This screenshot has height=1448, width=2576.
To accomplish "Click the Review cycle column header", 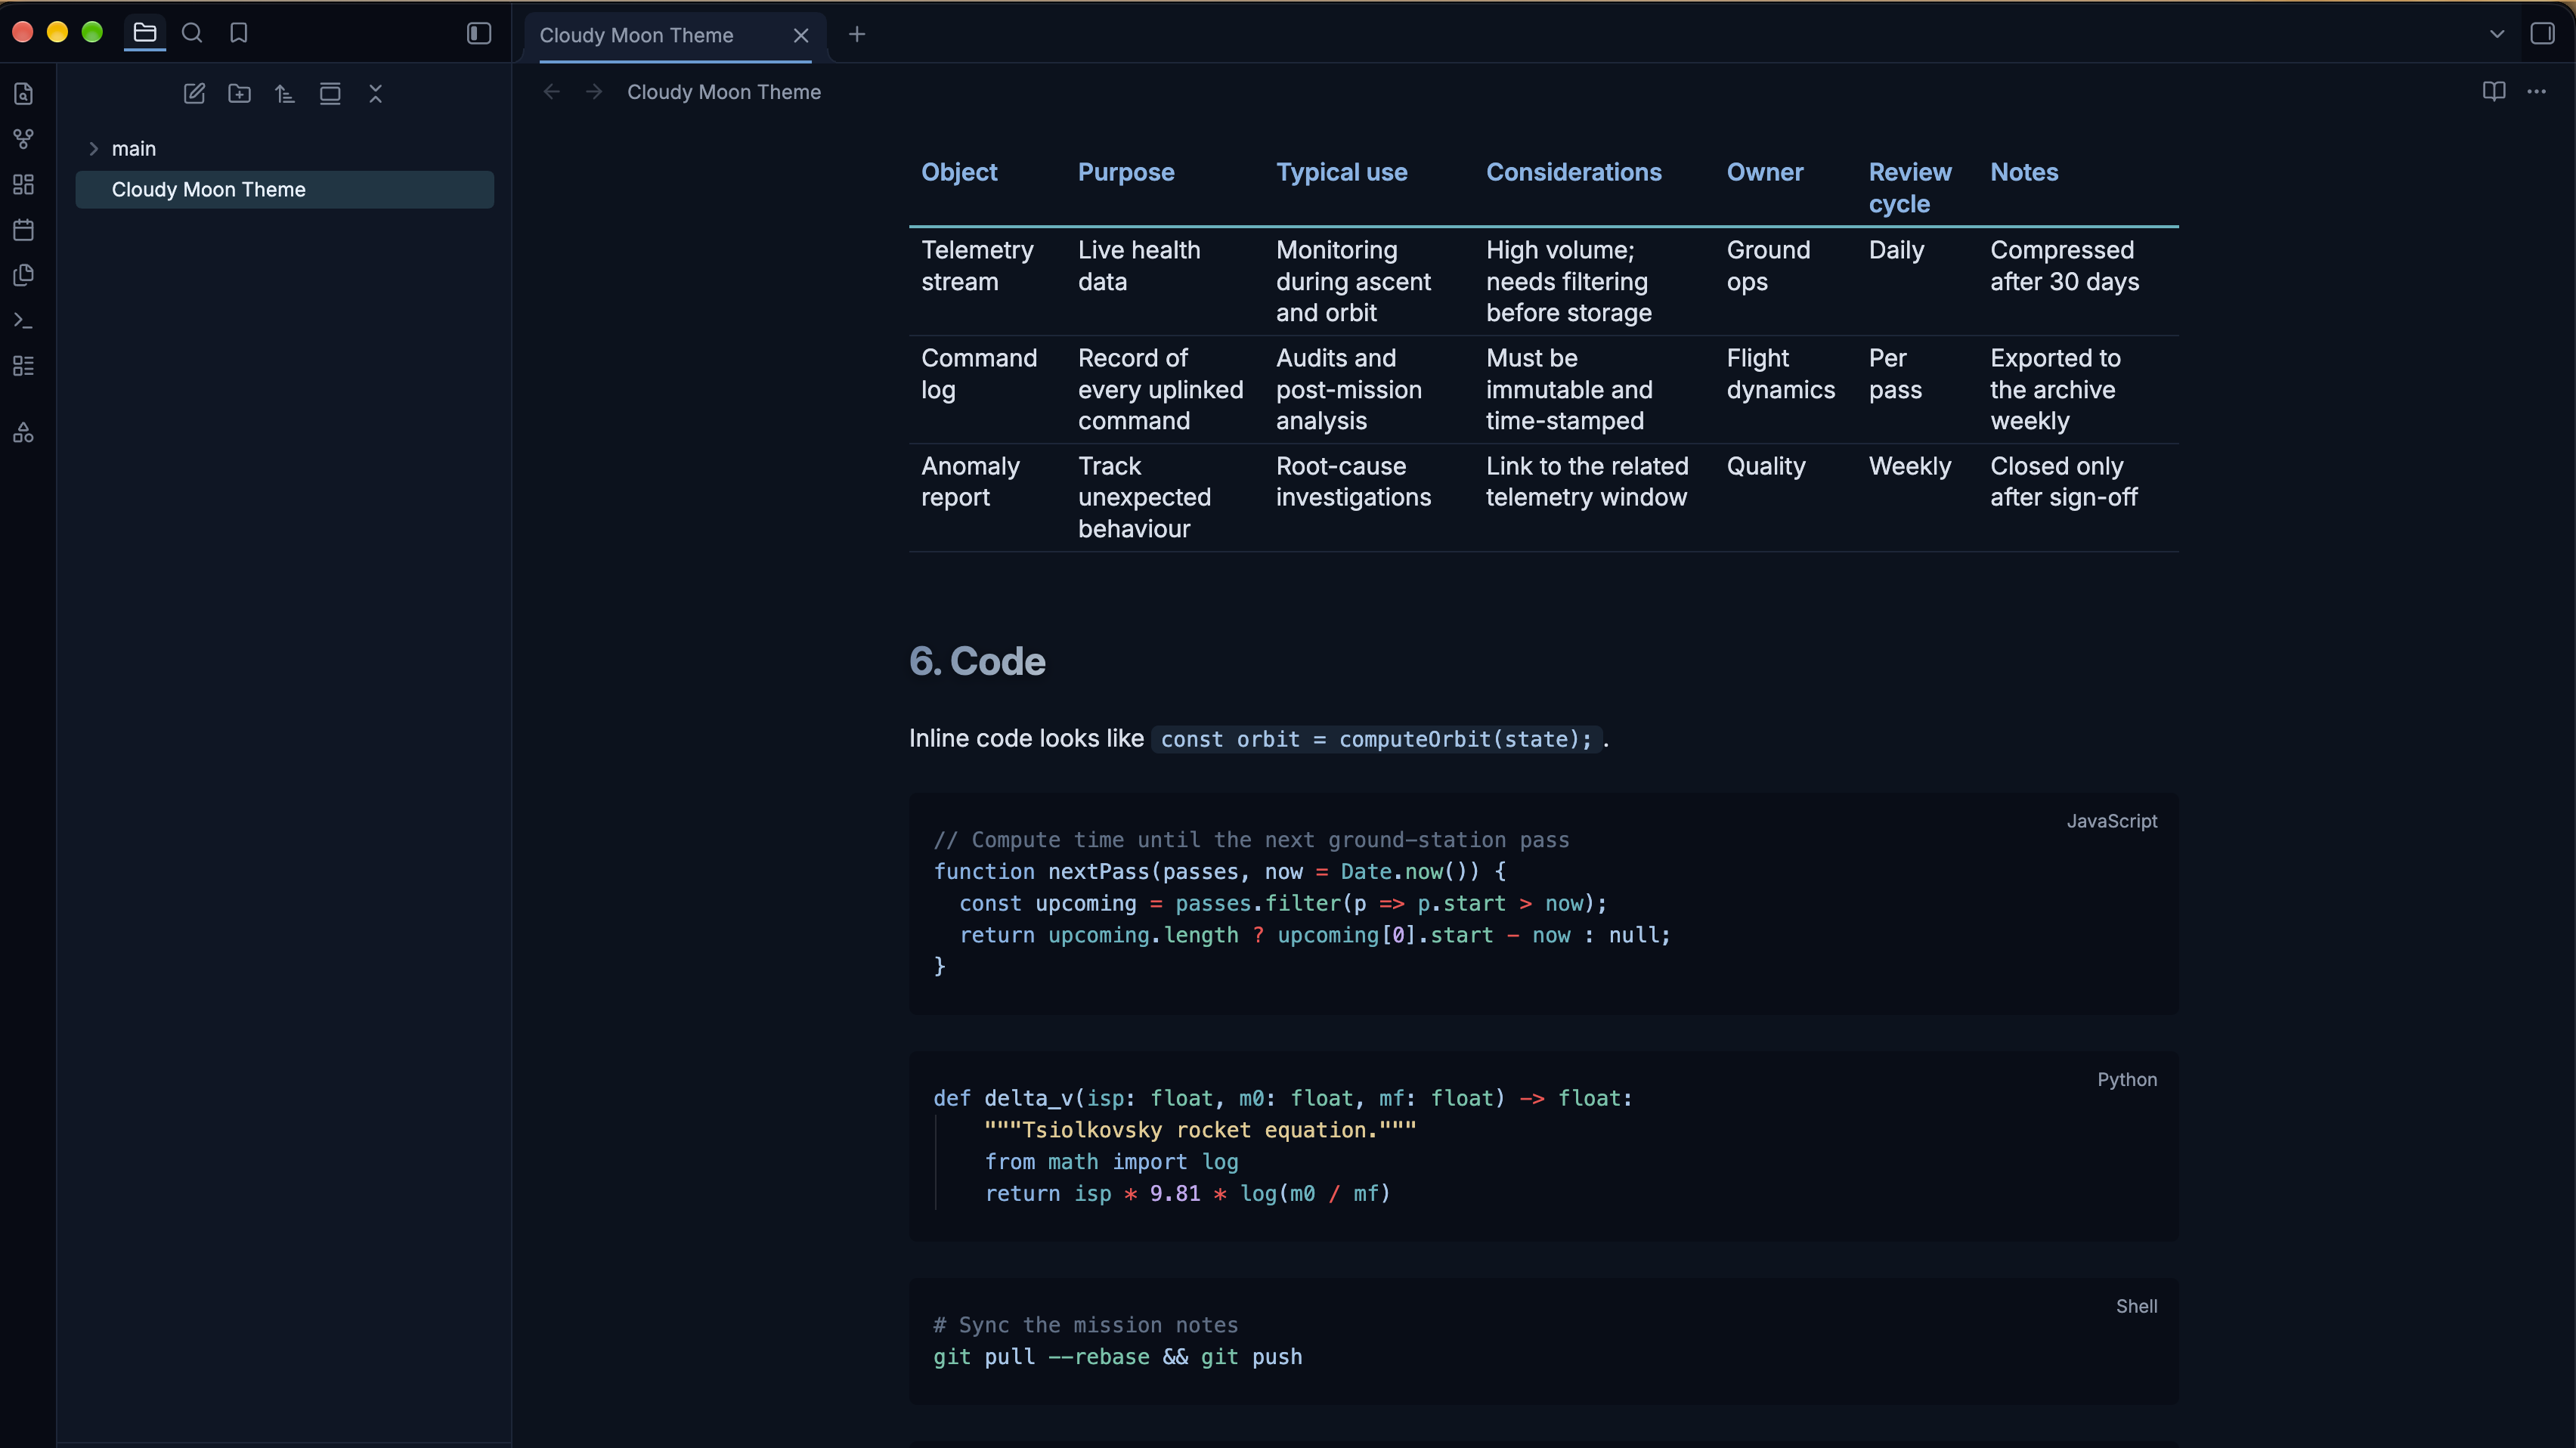I will [x=1910, y=188].
